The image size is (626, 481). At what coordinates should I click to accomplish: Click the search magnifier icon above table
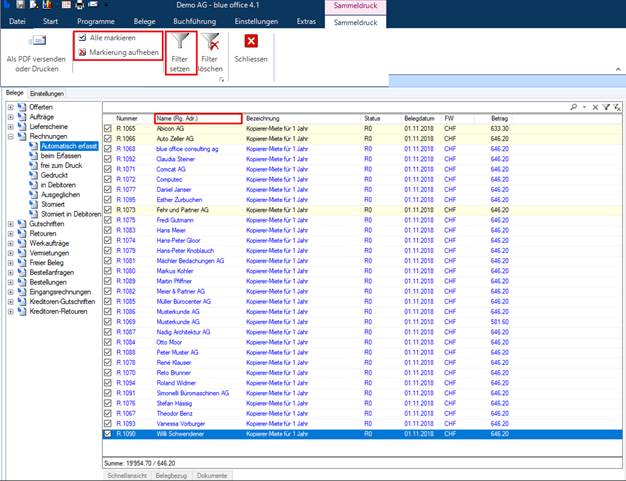[x=574, y=107]
